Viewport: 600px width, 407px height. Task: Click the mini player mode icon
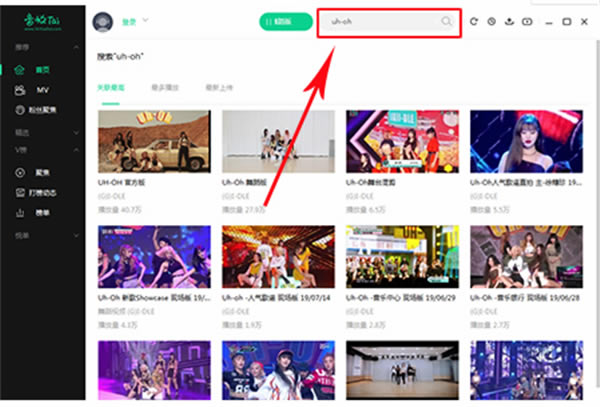point(527,21)
